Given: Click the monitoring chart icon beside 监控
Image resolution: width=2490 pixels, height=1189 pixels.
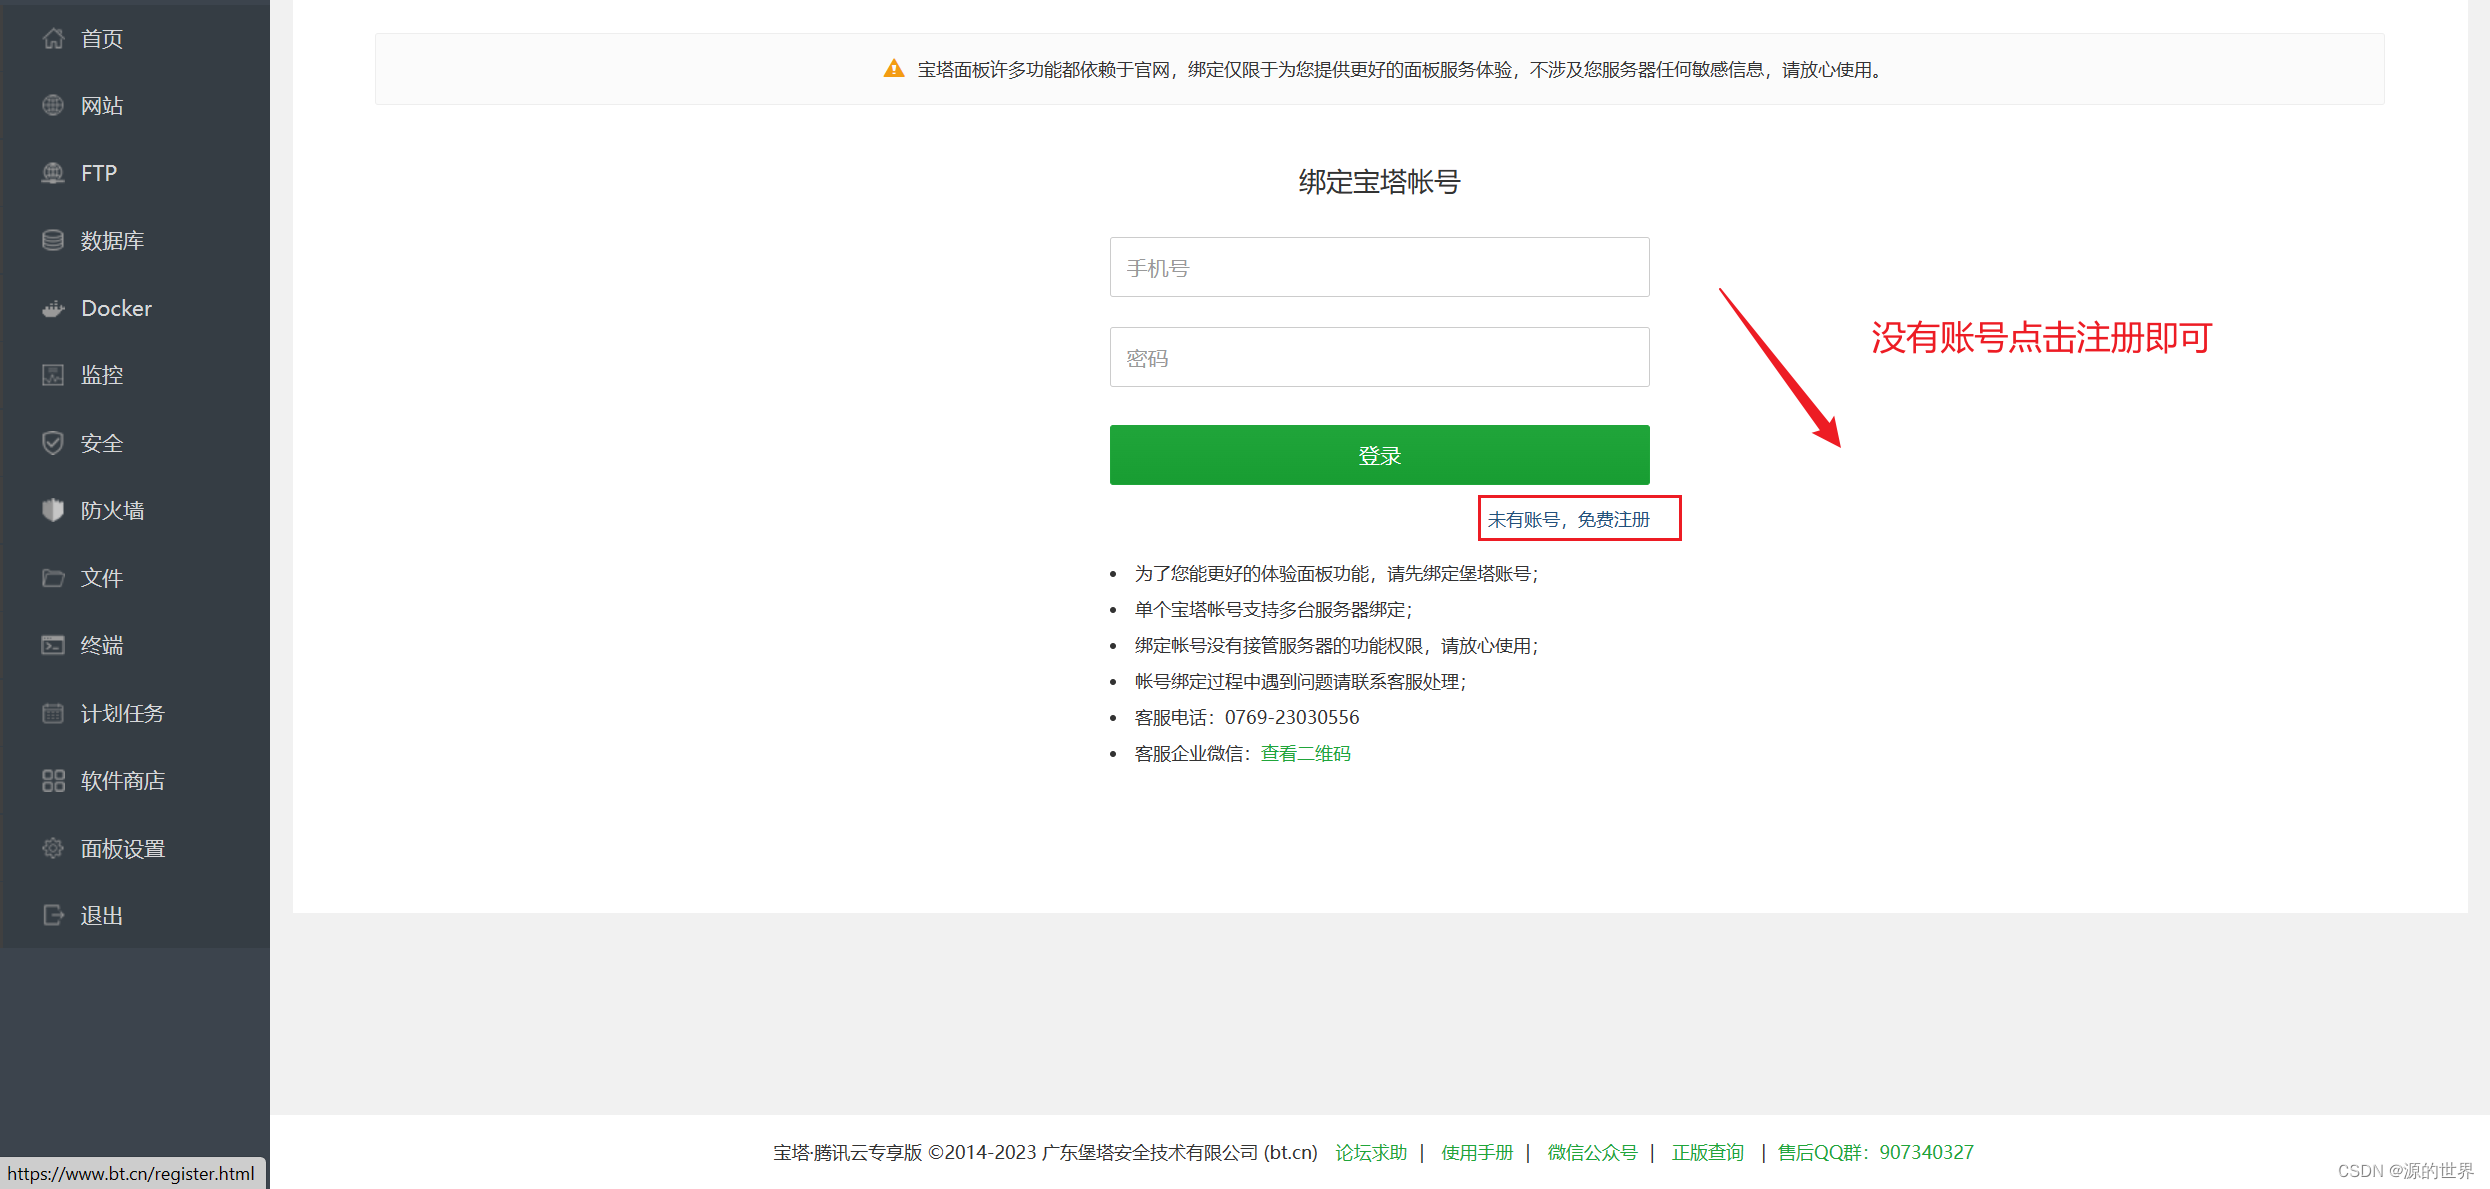Looking at the screenshot, I should [x=53, y=375].
